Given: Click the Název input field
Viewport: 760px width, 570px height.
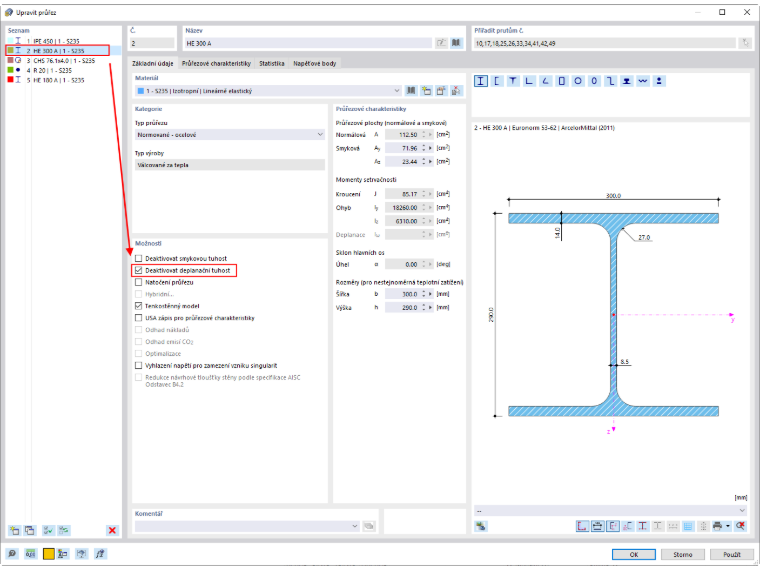Looking at the screenshot, I should [x=308, y=43].
